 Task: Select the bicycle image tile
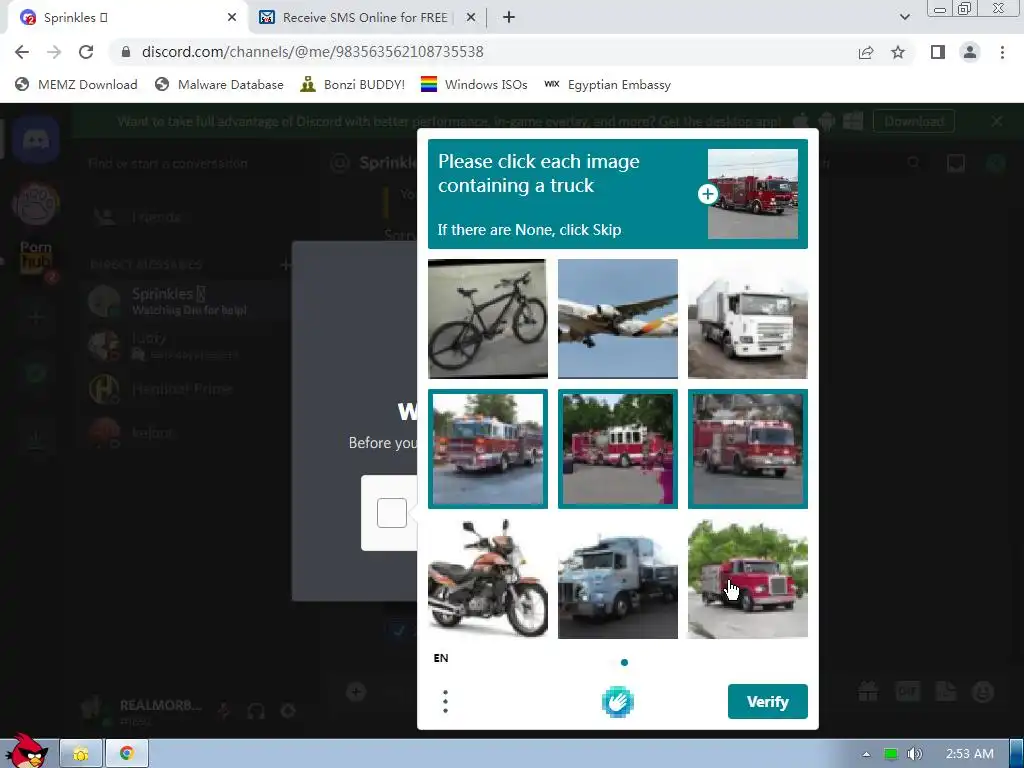click(x=488, y=319)
